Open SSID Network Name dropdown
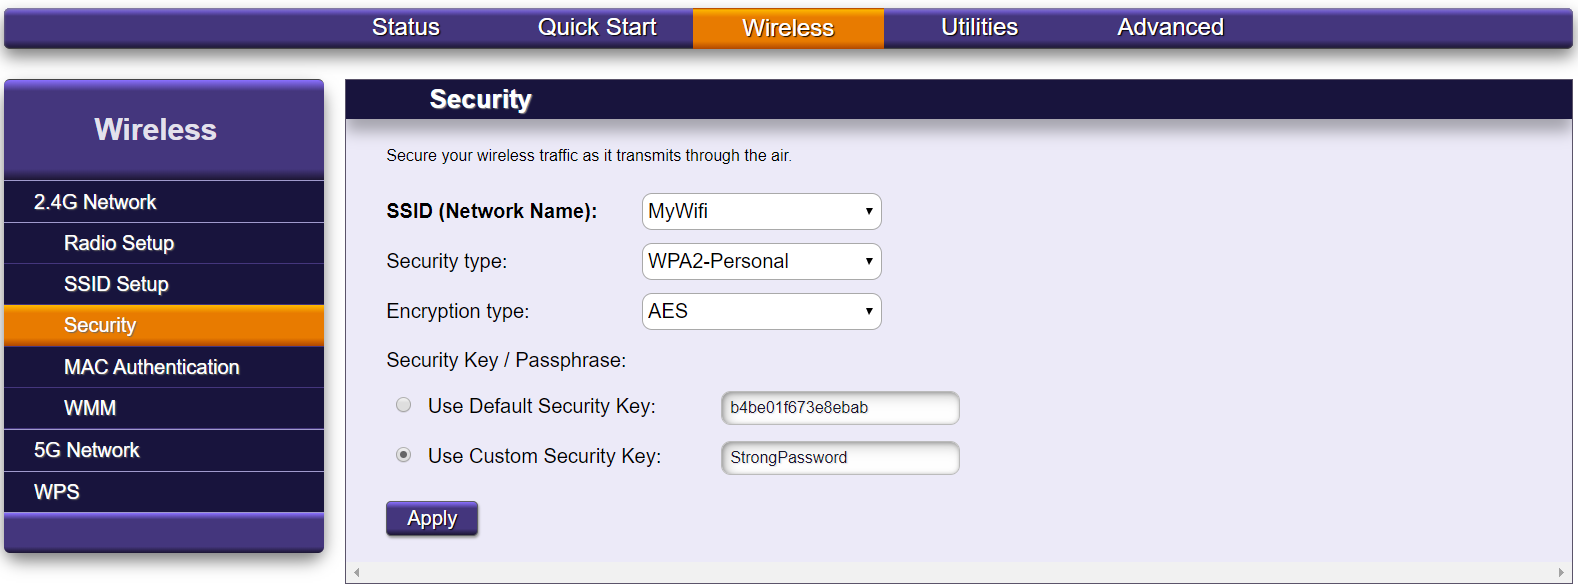Viewport: 1578px width, 588px height. (x=761, y=212)
